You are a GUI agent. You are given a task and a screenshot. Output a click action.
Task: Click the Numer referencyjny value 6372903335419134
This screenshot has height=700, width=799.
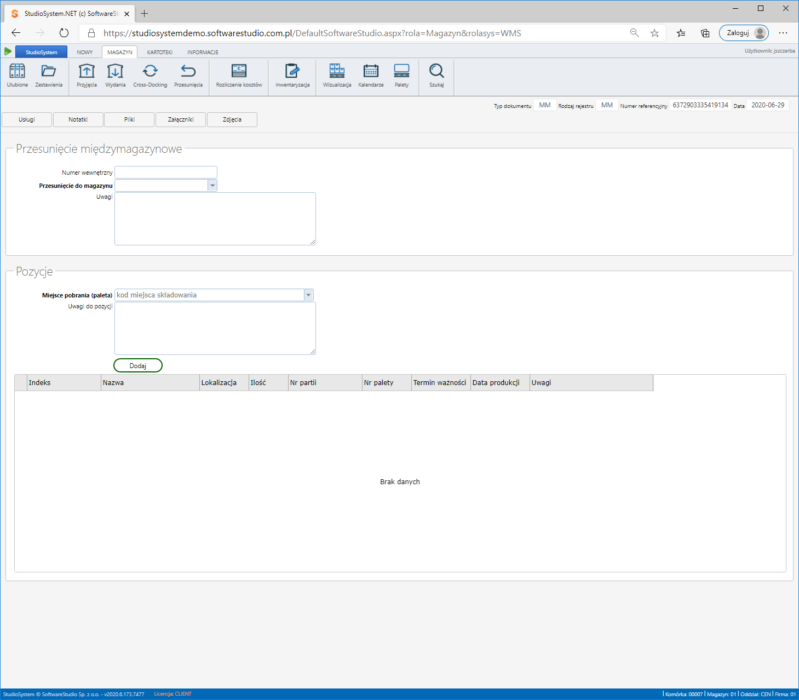[x=700, y=105]
